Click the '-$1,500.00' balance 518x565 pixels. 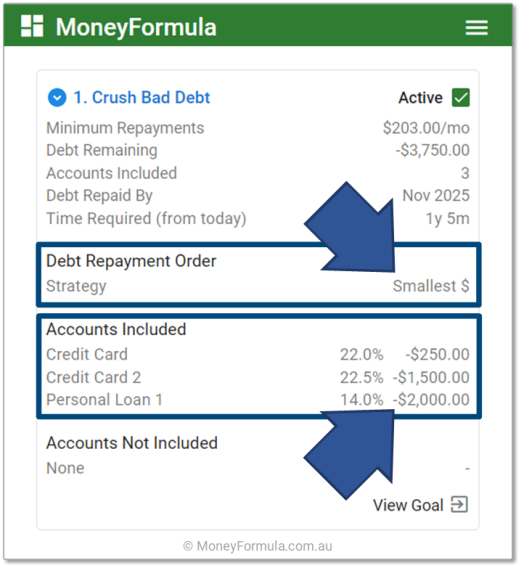click(431, 378)
